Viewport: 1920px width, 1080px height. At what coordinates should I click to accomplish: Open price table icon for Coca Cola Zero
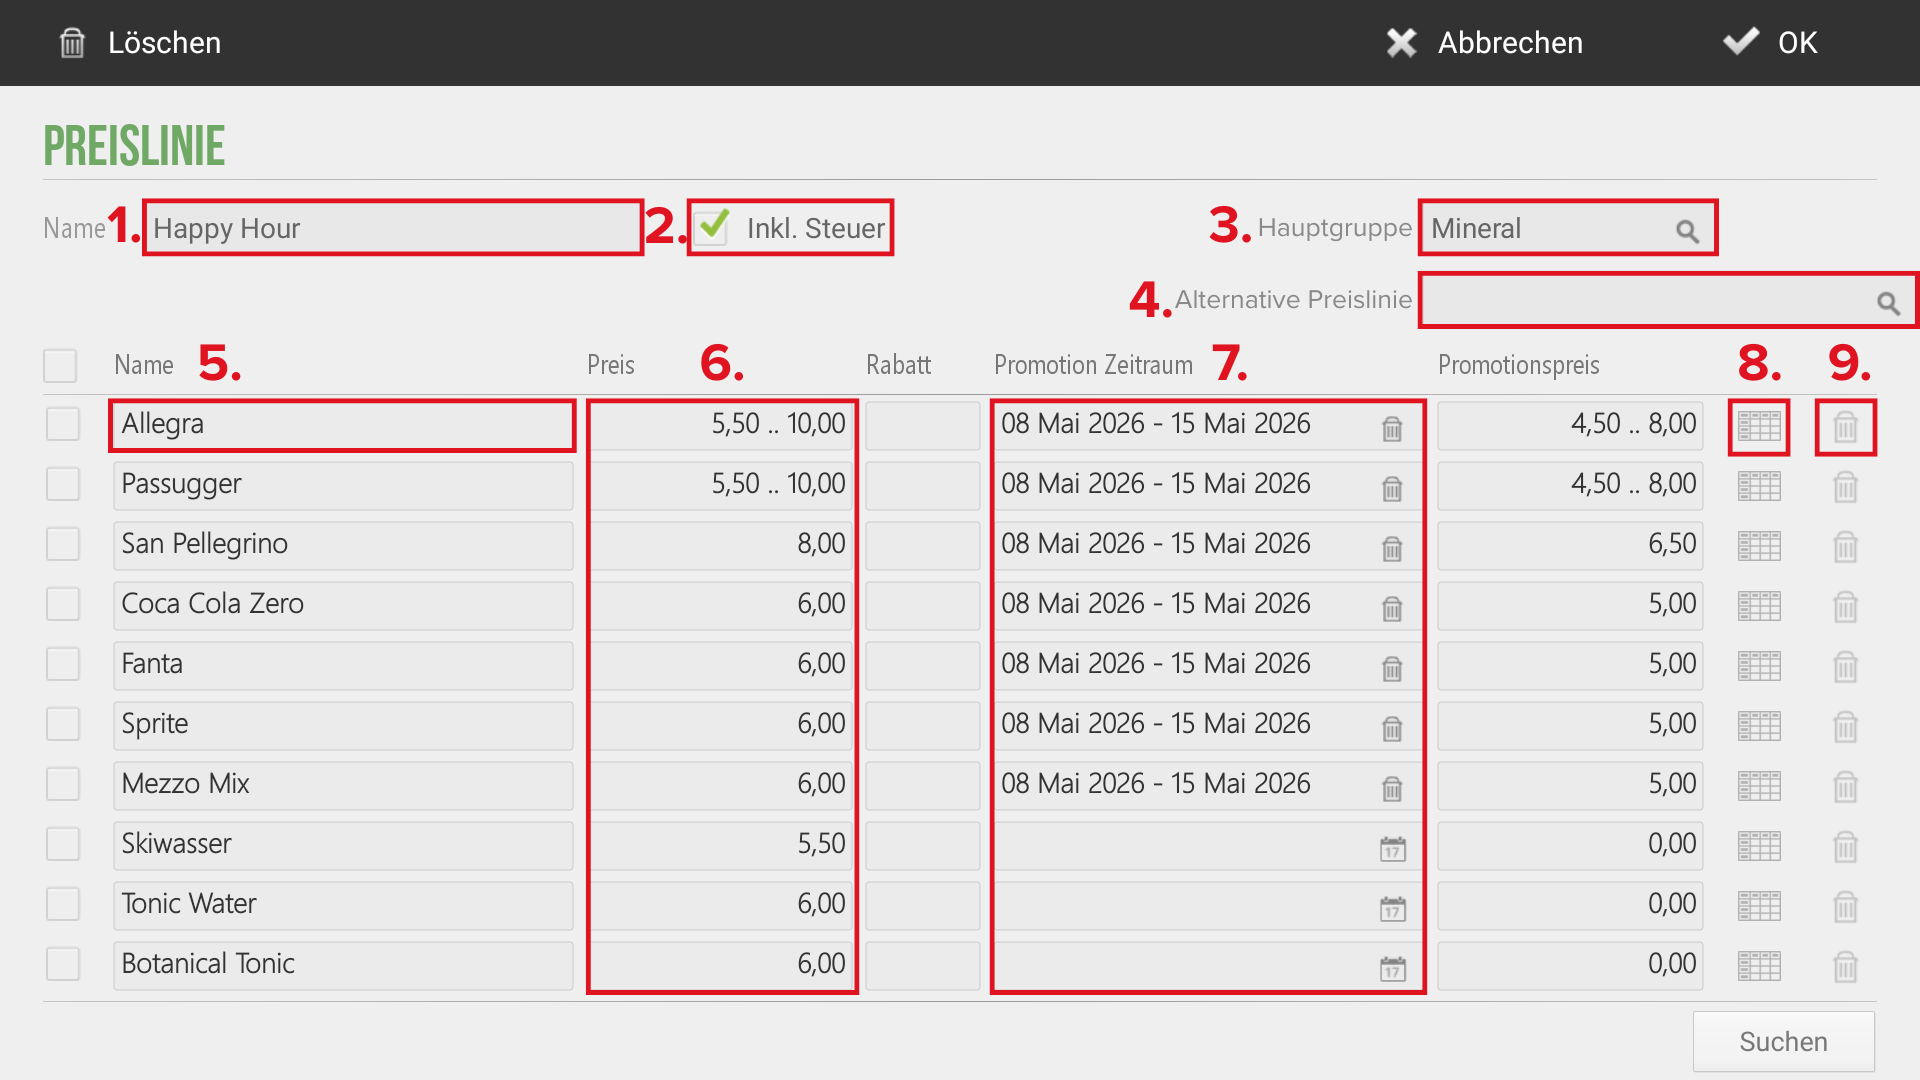(1759, 607)
